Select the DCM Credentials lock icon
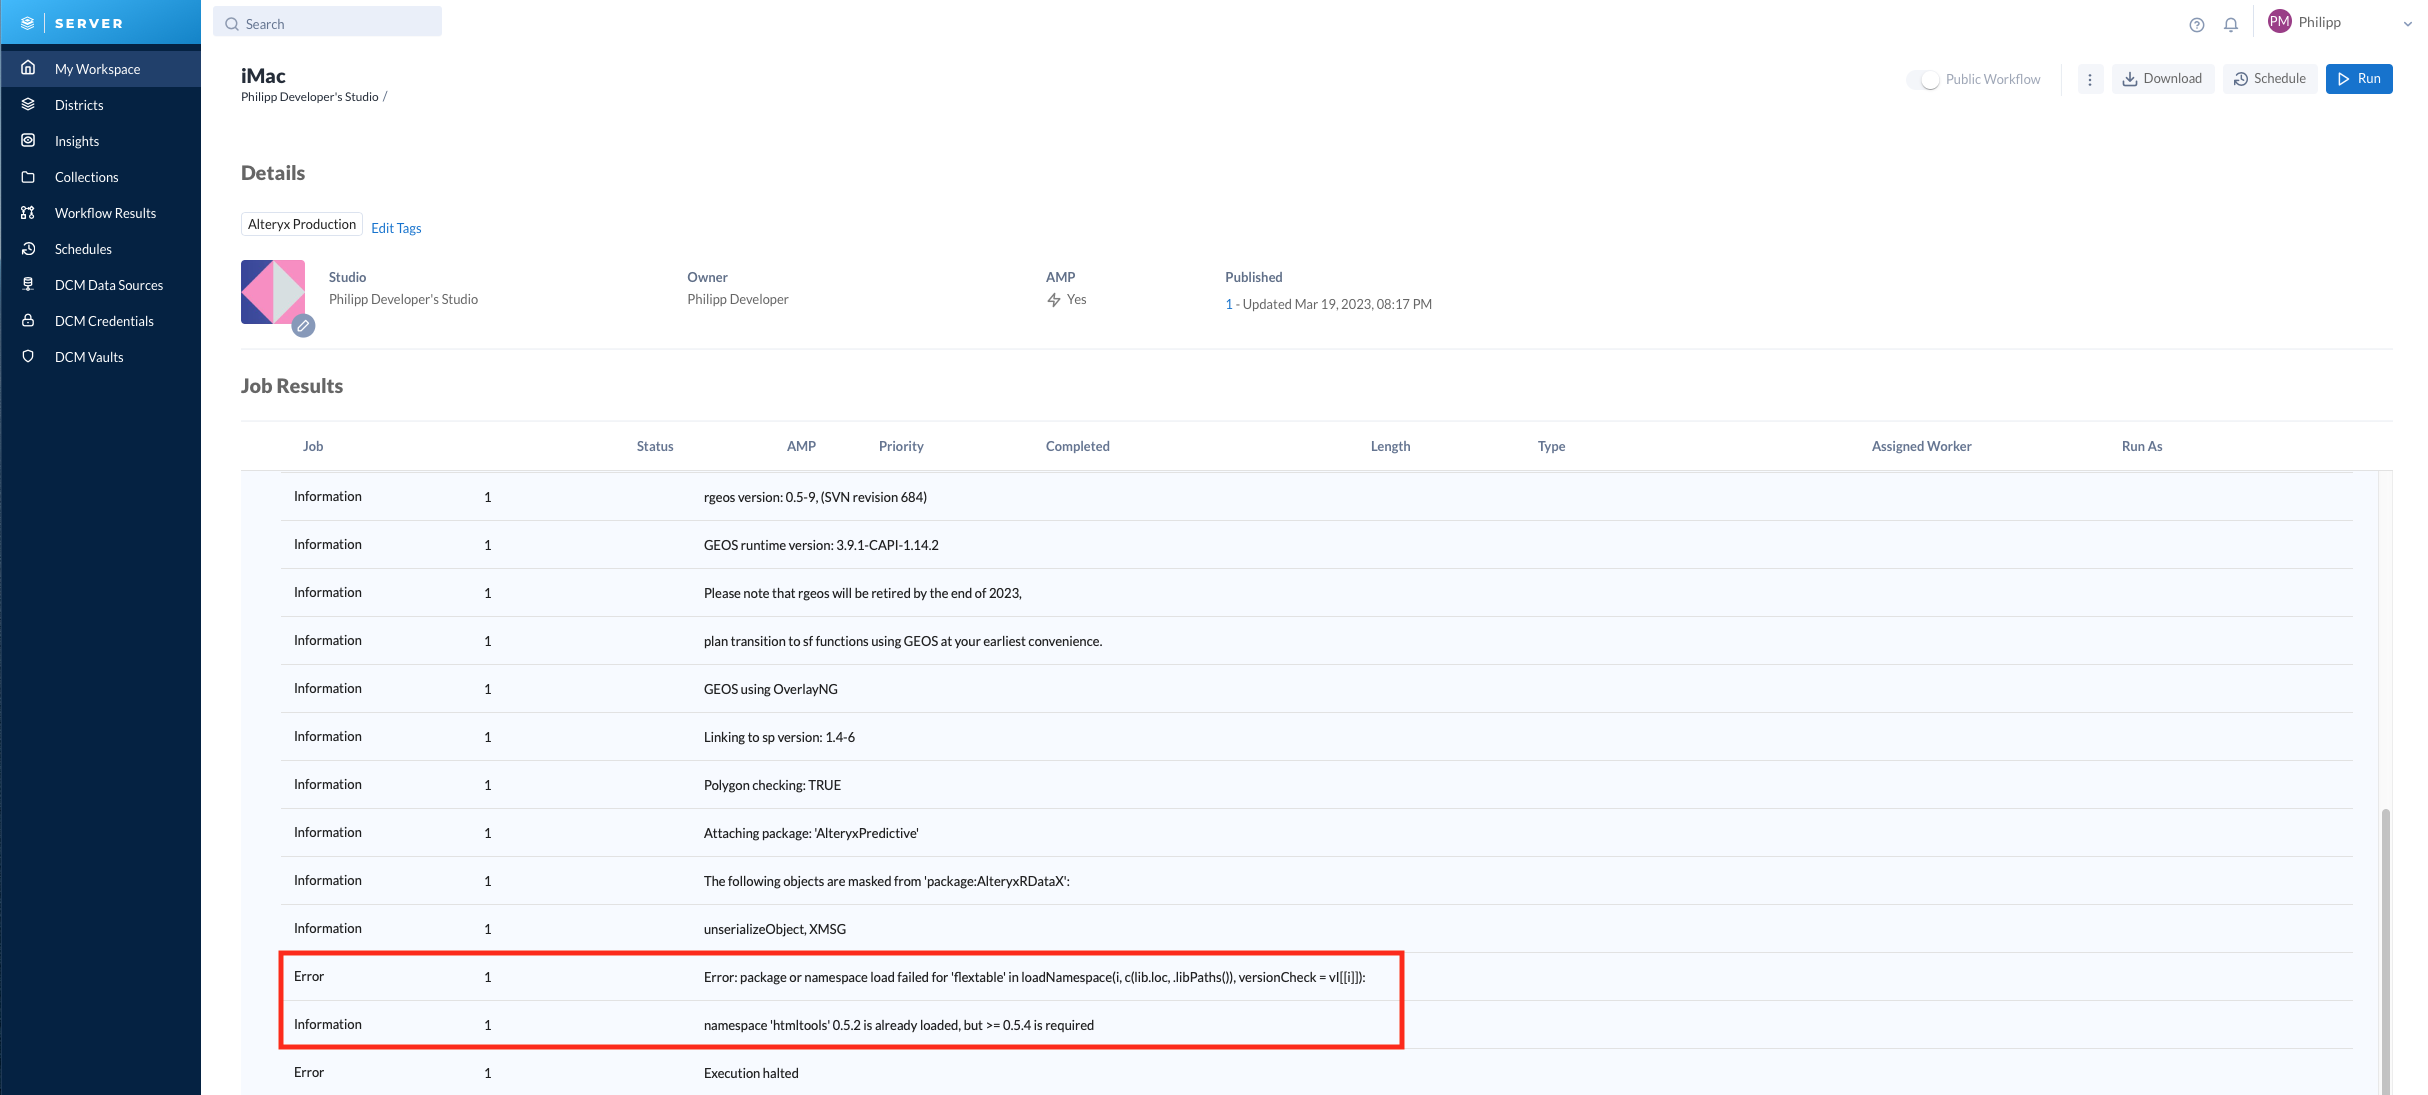 pos(29,320)
